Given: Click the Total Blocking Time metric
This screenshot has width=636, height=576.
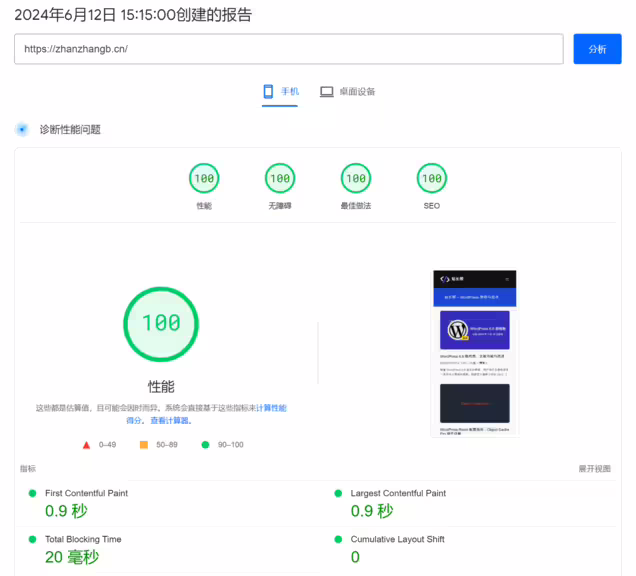Looking at the screenshot, I should point(84,539).
